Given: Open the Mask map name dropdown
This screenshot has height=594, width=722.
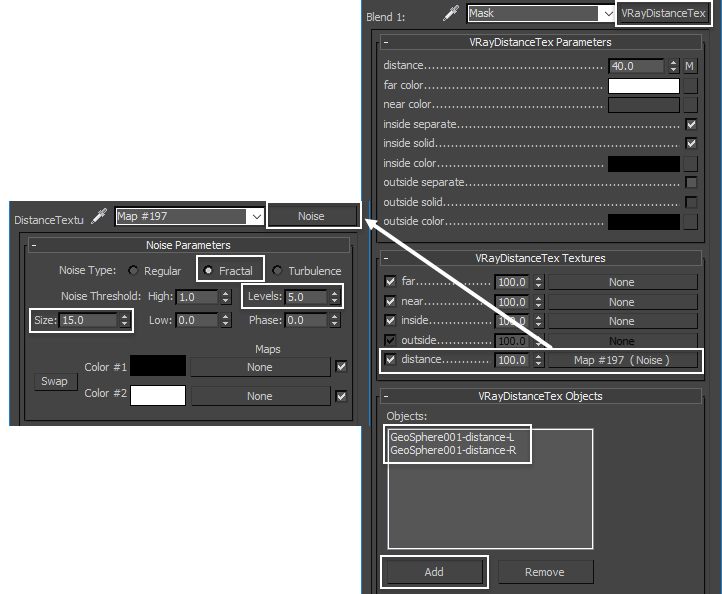Looking at the screenshot, I should click(x=608, y=14).
